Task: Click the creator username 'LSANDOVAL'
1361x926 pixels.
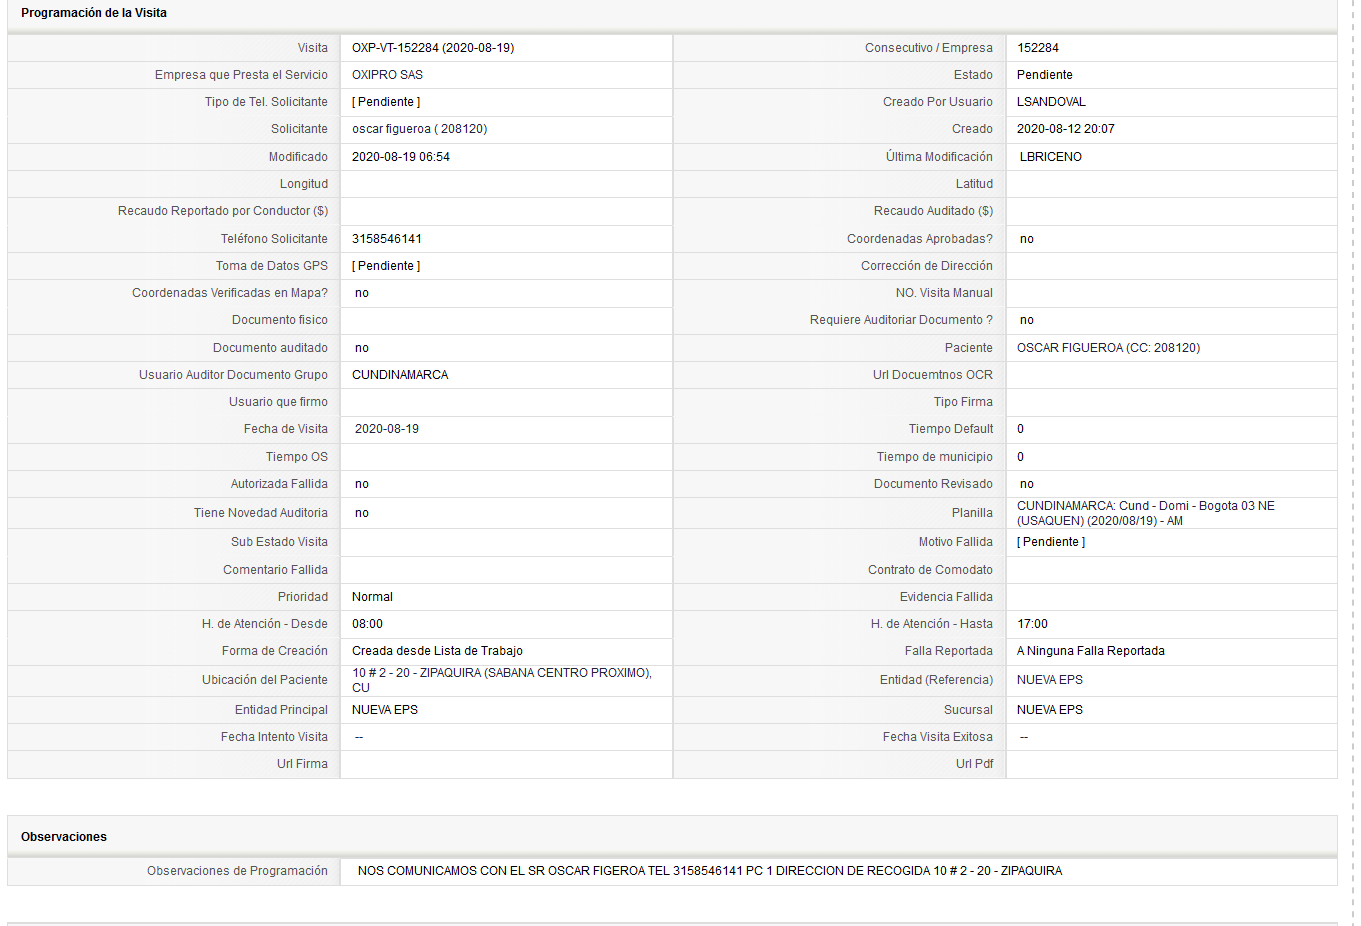Action: pyautogui.click(x=1051, y=102)
